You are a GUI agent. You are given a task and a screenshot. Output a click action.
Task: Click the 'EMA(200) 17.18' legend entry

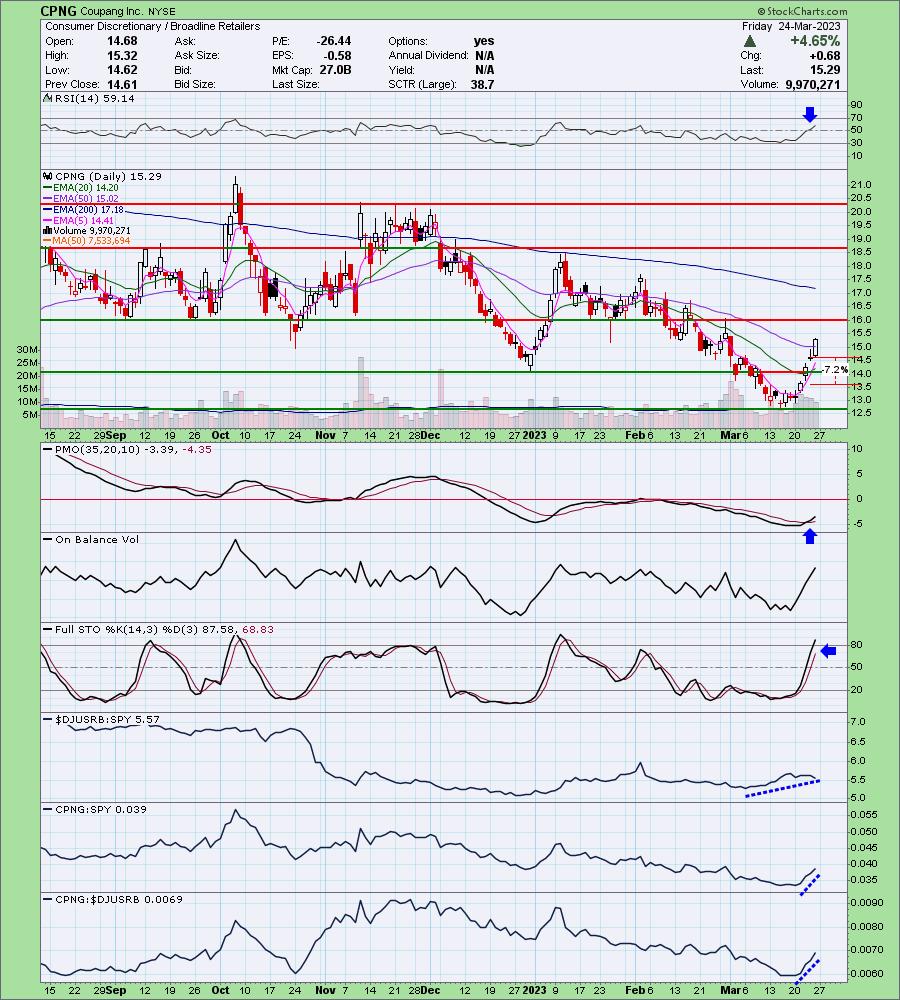[x=88, y=209]
